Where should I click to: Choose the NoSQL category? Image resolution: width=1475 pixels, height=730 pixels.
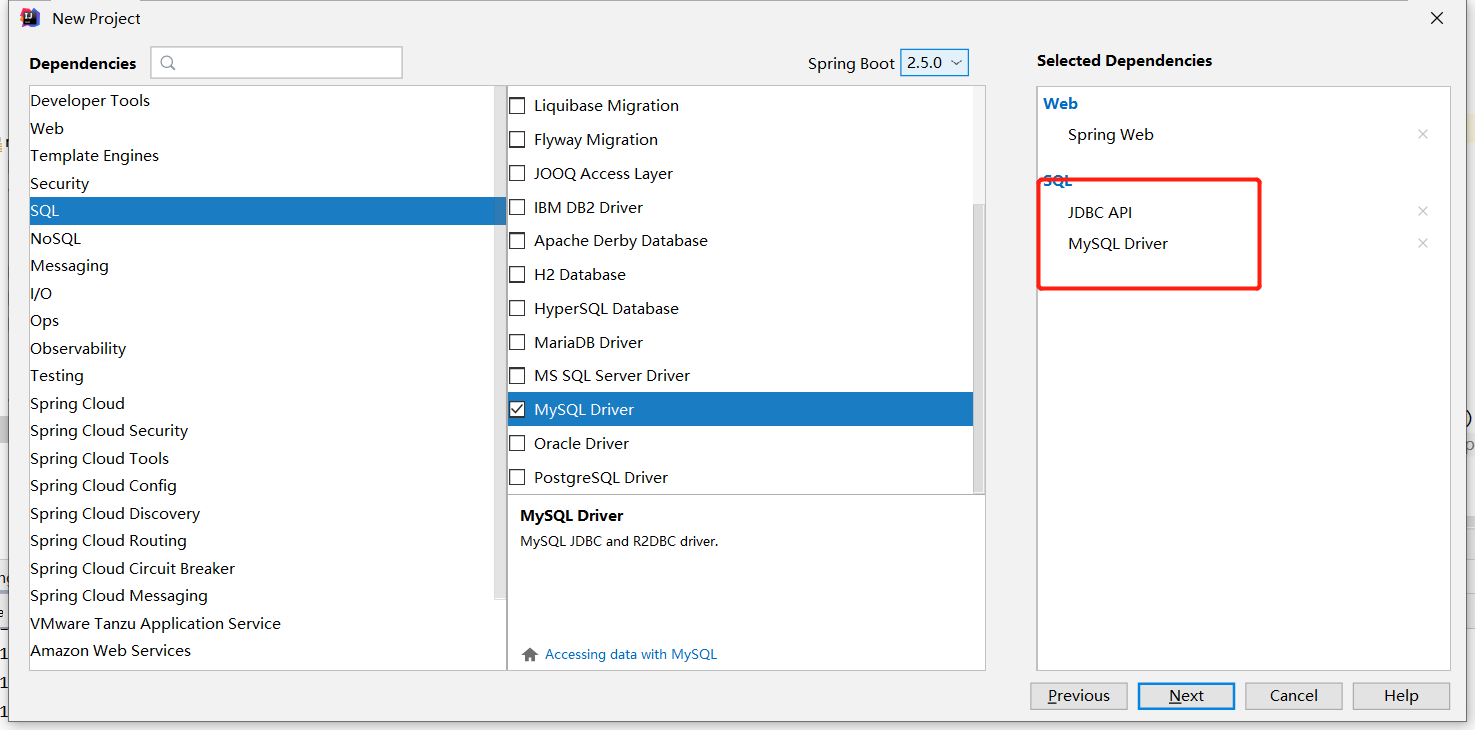point(262,238)
